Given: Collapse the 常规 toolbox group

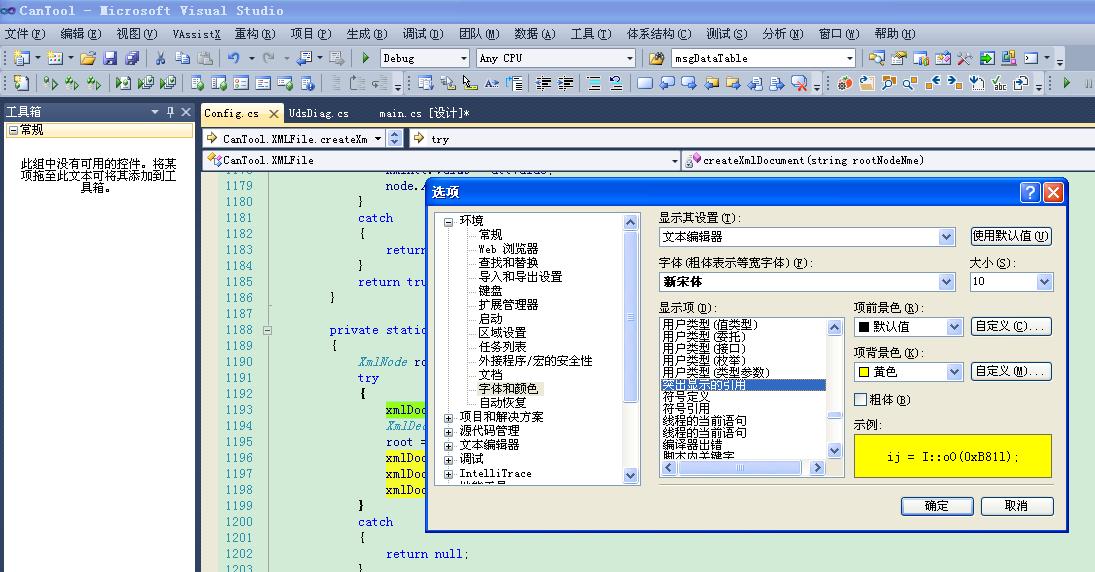Looking at the screenshot, I should click(x=13, y=130).
